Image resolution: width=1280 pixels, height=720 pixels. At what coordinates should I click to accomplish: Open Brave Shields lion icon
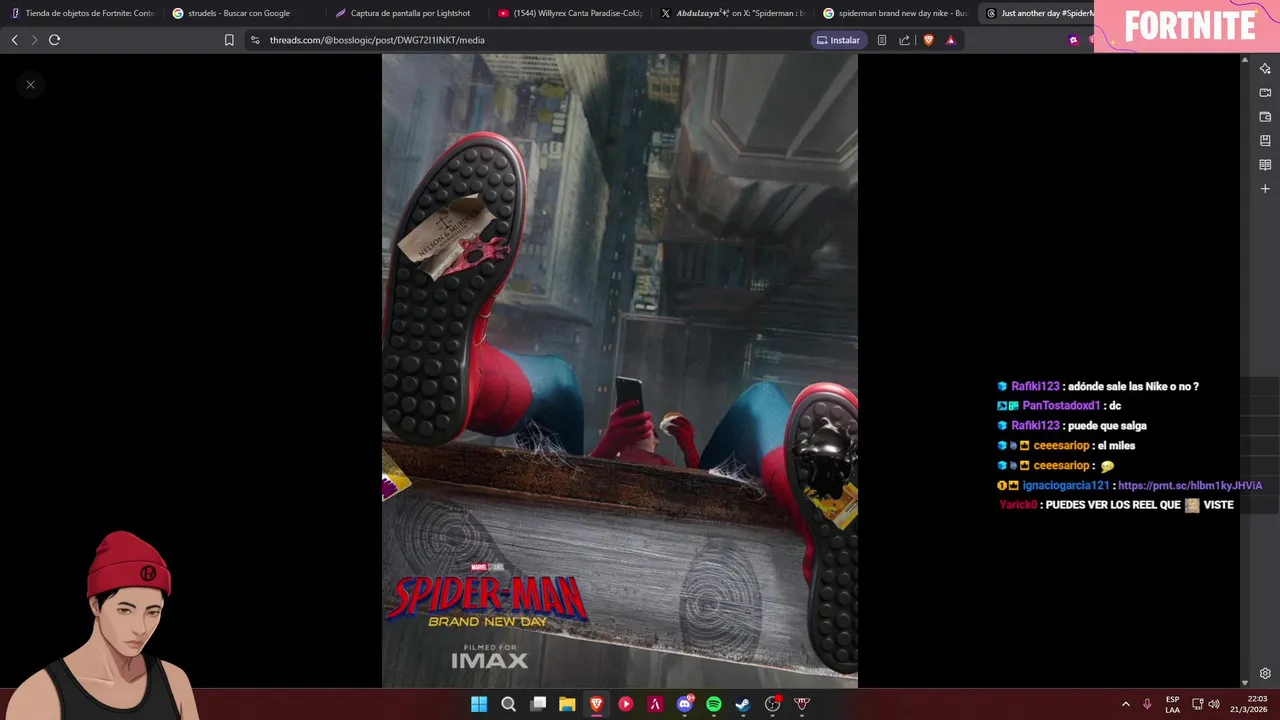click(x=928, y=40)
